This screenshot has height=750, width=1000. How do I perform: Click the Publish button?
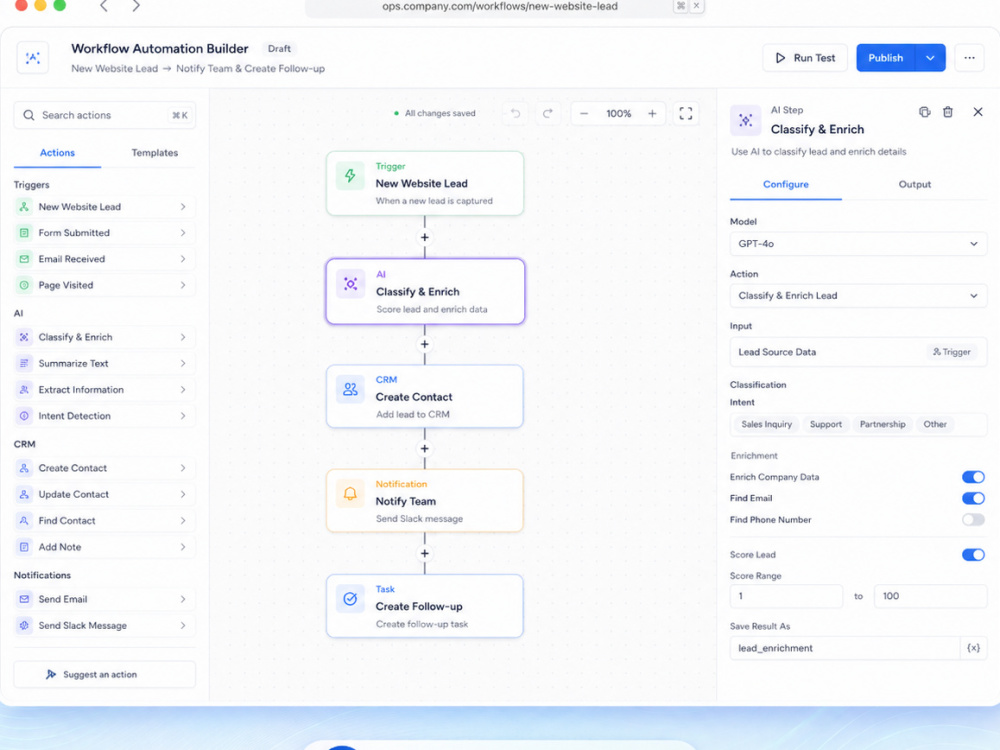click(x=886, y=58)
